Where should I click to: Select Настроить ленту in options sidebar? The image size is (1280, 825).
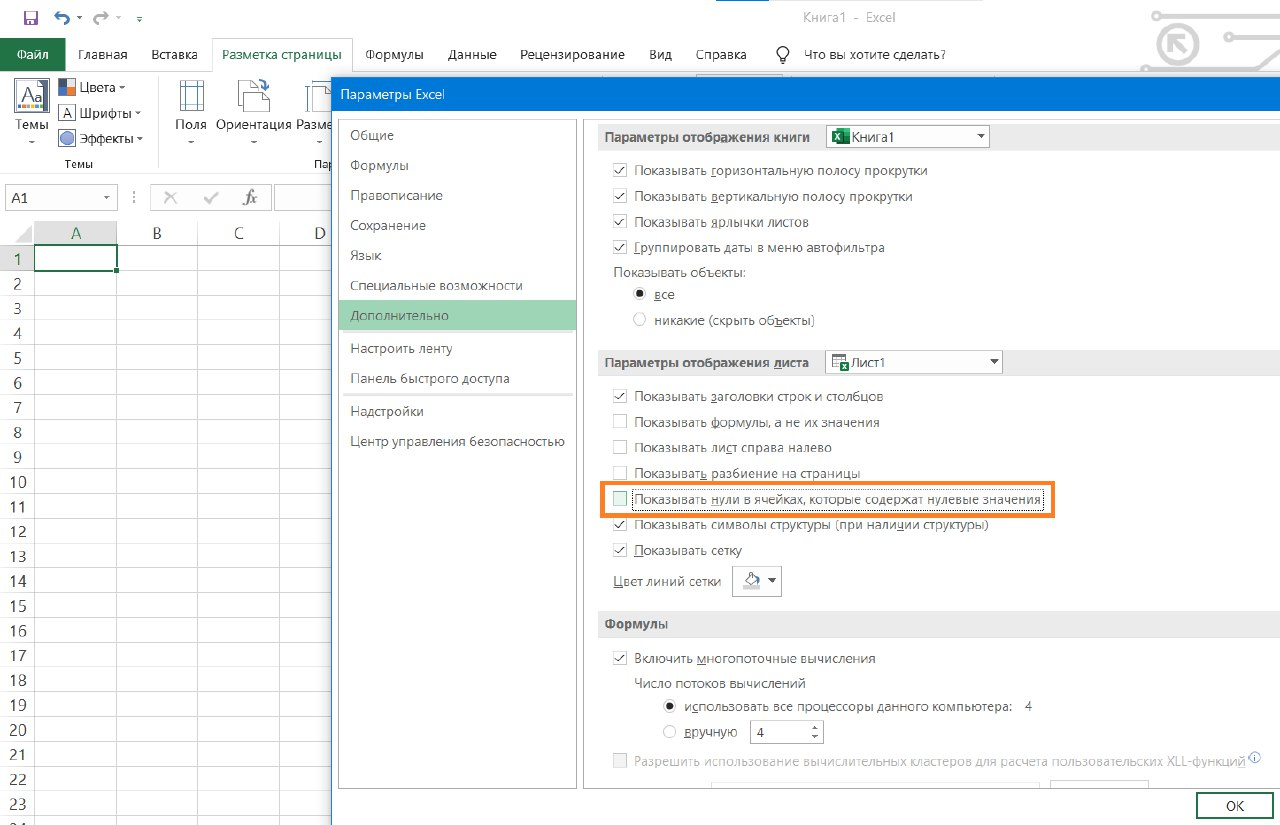tap(401, 348)
